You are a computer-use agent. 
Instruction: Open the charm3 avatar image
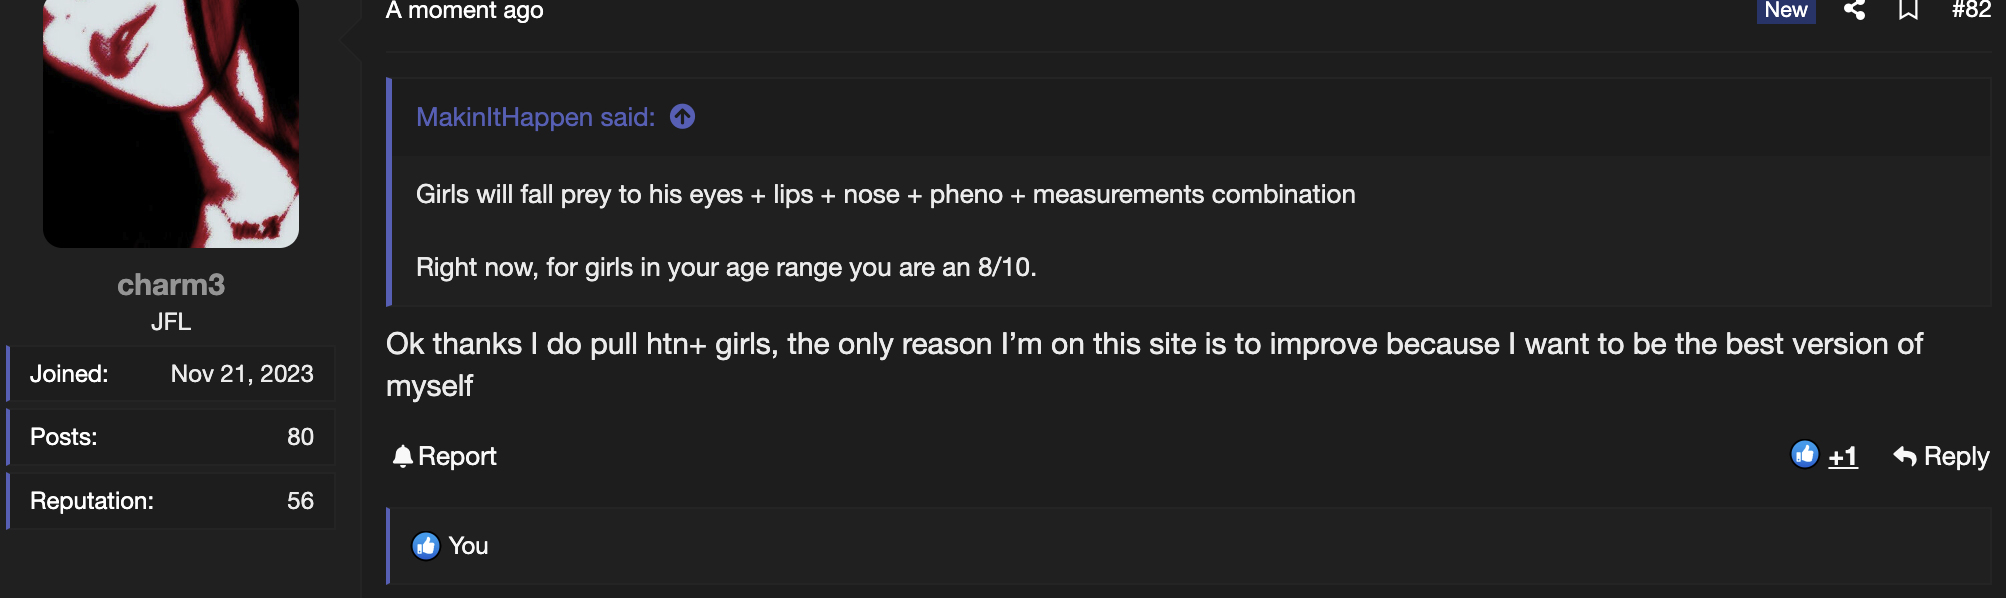(x=171, y=121)
